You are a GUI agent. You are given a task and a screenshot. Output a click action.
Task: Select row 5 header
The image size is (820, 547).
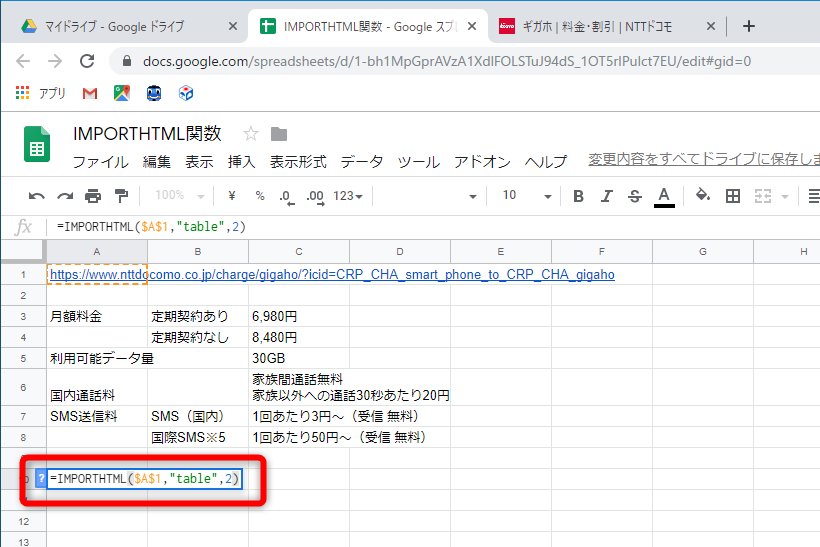tap(23, 358)
